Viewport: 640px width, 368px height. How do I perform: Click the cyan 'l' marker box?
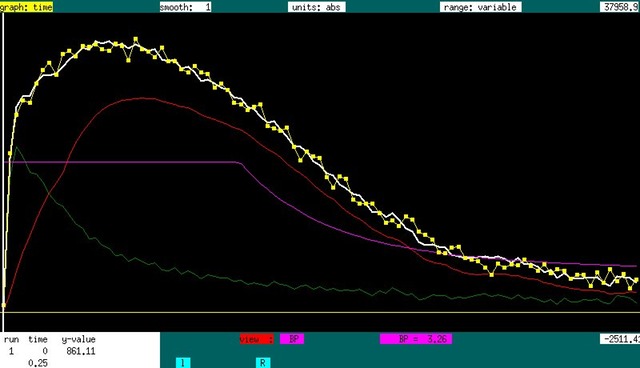(183, 363)
